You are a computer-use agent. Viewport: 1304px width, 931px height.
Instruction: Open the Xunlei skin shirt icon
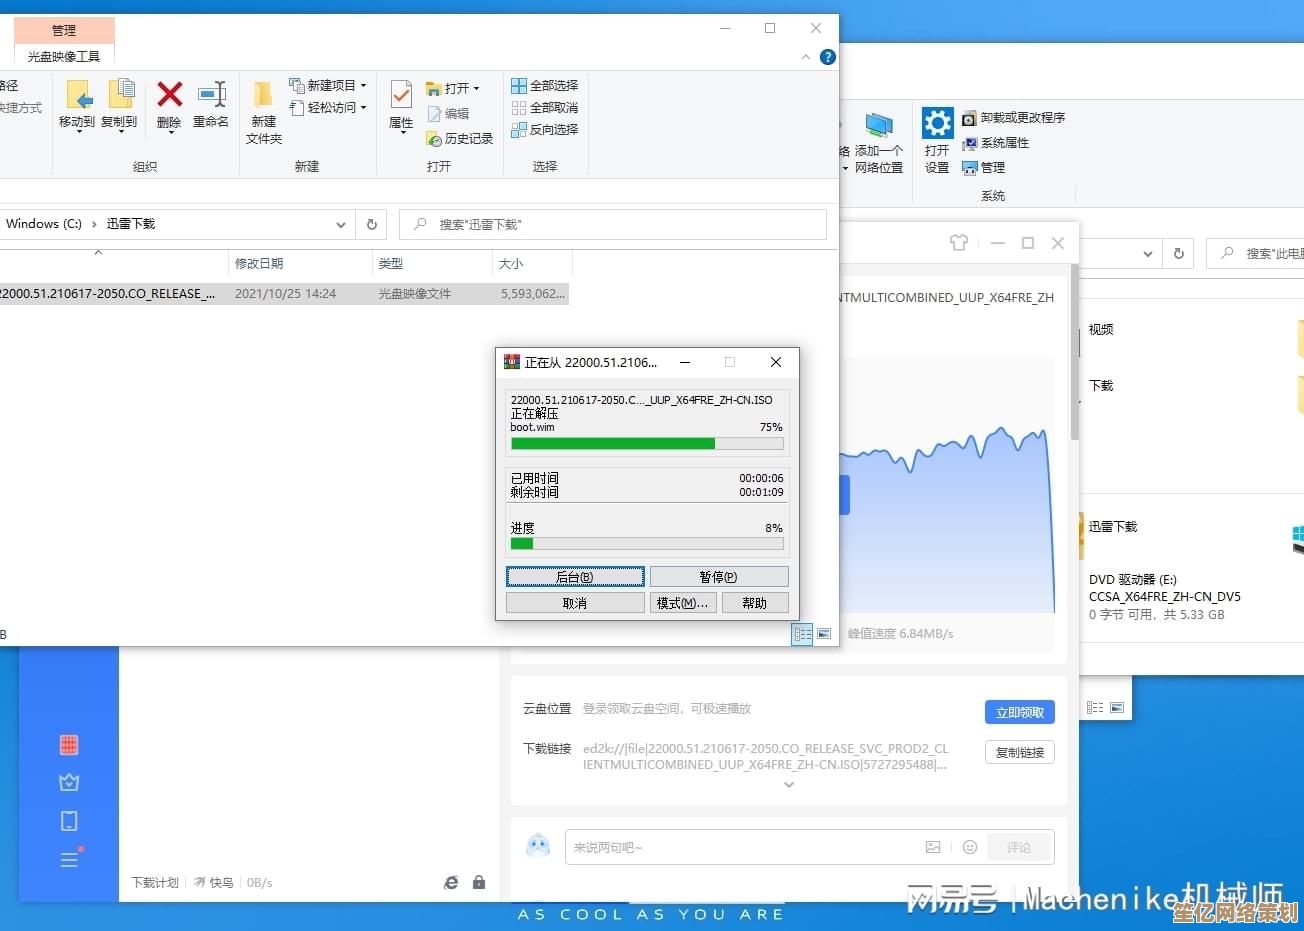959,243
